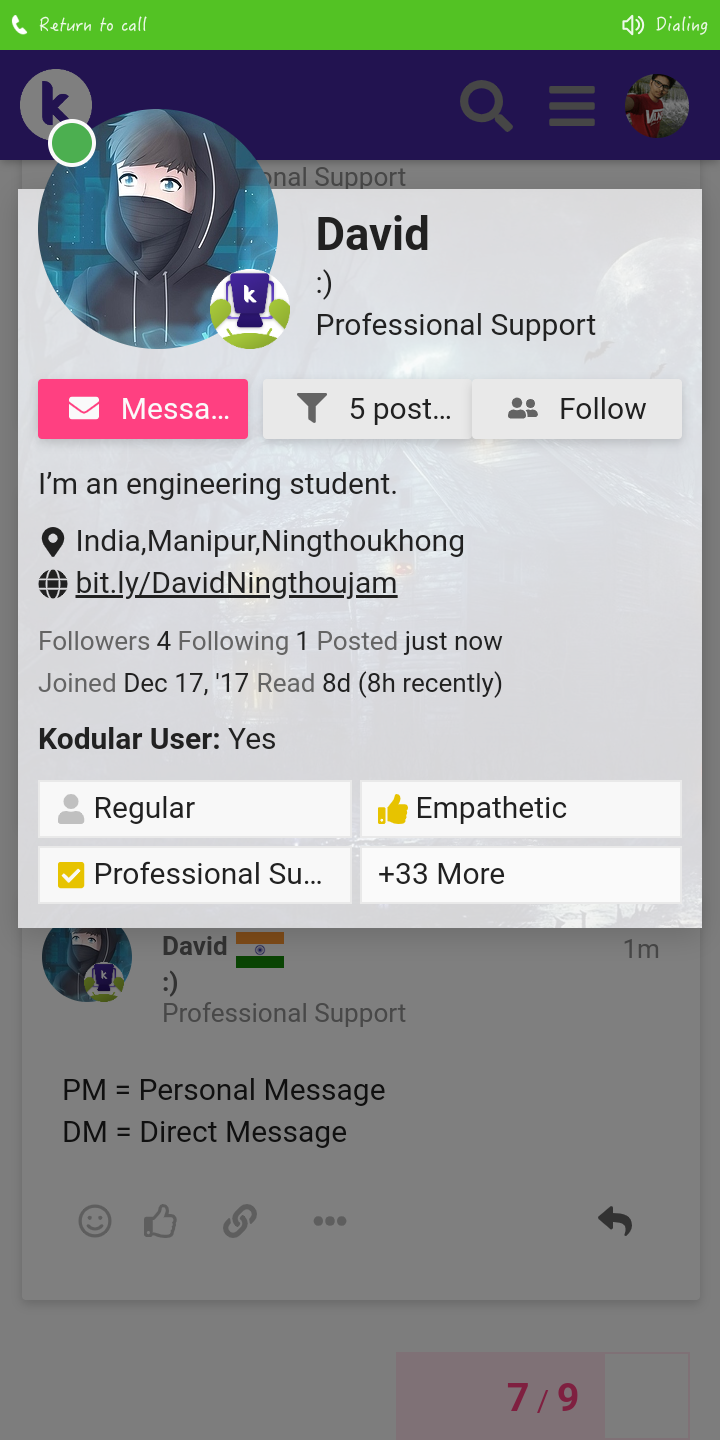Open the hamburger menu icon
Viewport: 720px width, 1440px height.
tap(572, 106)
